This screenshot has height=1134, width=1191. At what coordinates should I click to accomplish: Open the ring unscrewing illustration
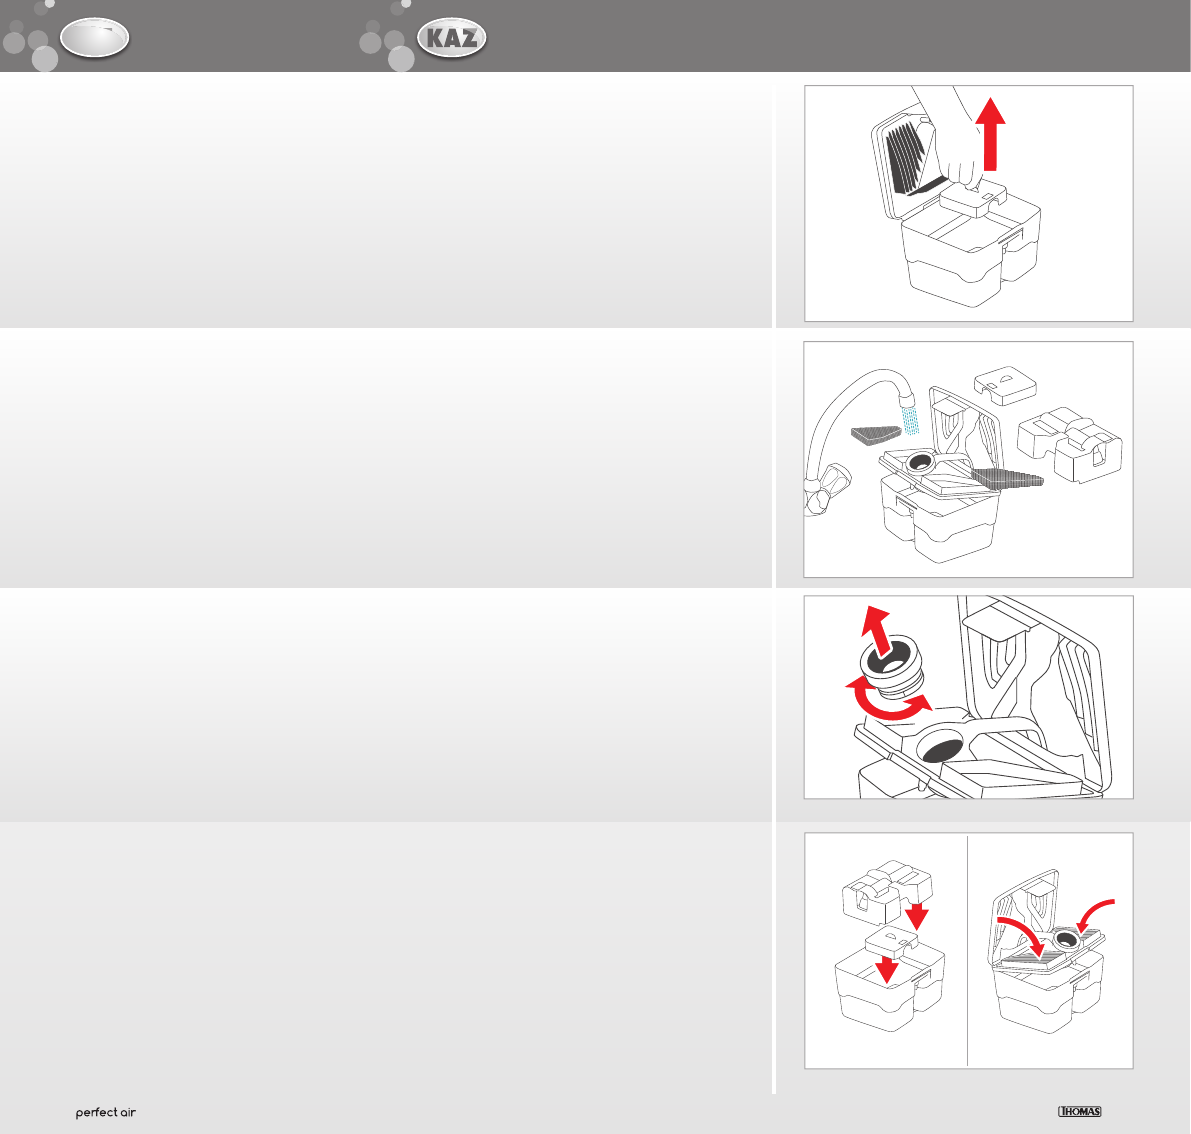968,697
